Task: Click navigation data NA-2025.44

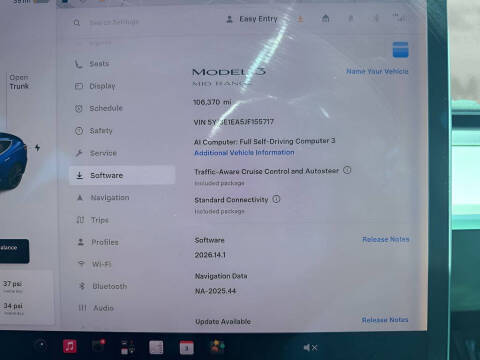Action: [x=215, y=291]
